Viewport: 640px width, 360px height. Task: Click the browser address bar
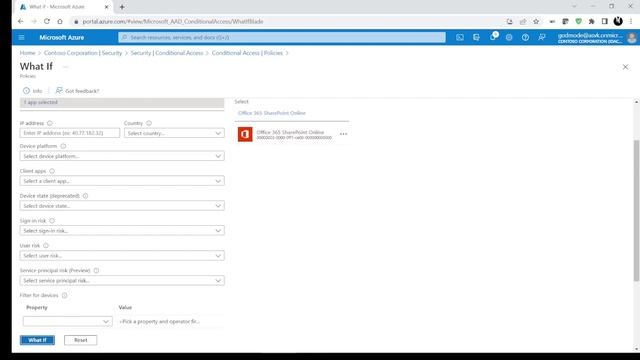286,21
